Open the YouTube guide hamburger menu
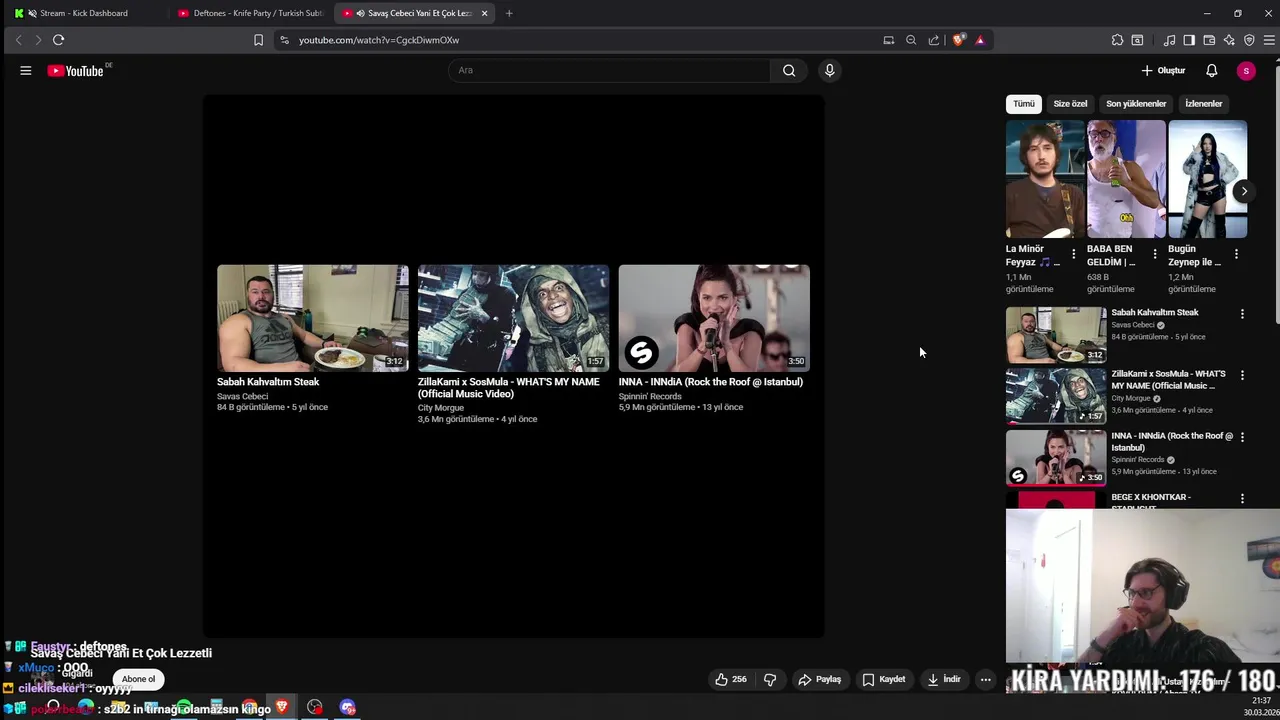The height and width of the screenshot is (720, 1280). pyautogui.click(x=26, y=71)
